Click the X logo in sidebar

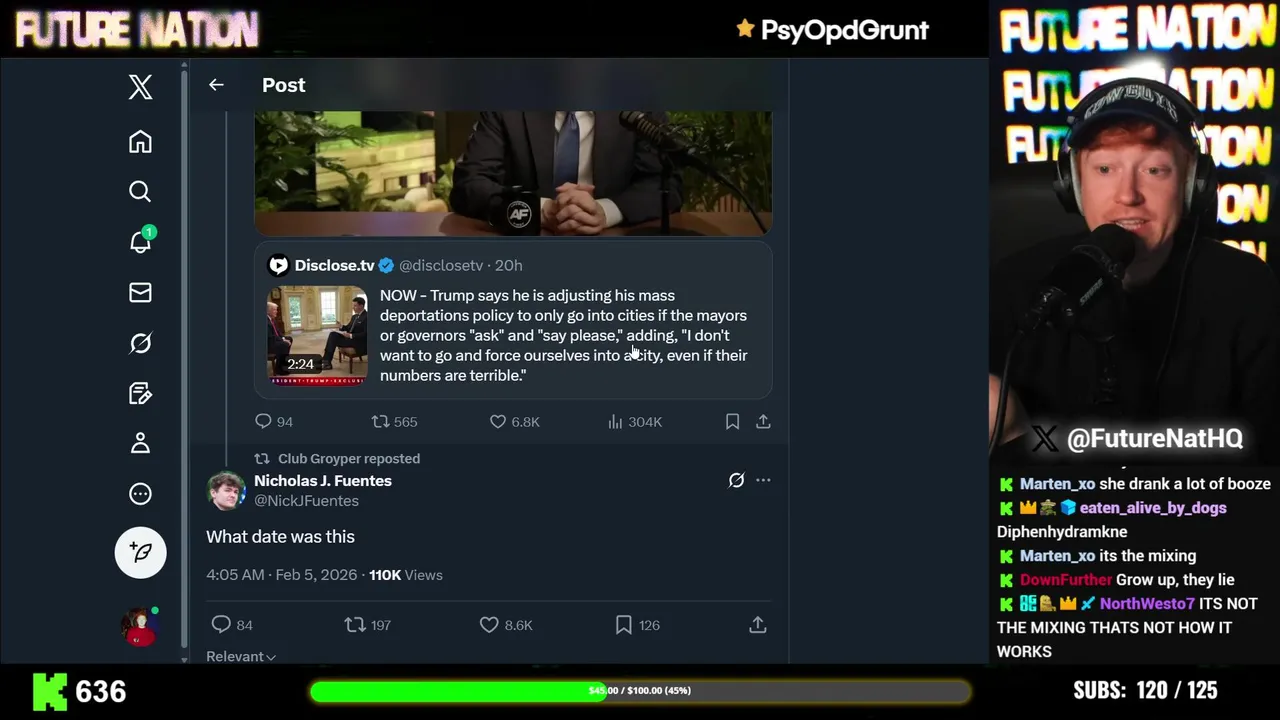[140, 87]
